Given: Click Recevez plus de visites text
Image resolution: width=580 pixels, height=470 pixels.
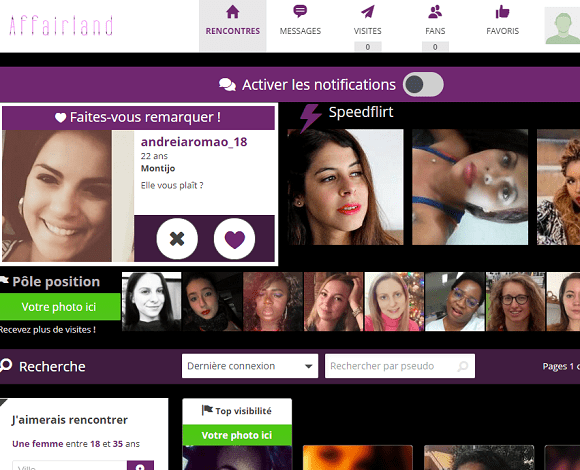Looking at the screenshot, I should (48, 329).
